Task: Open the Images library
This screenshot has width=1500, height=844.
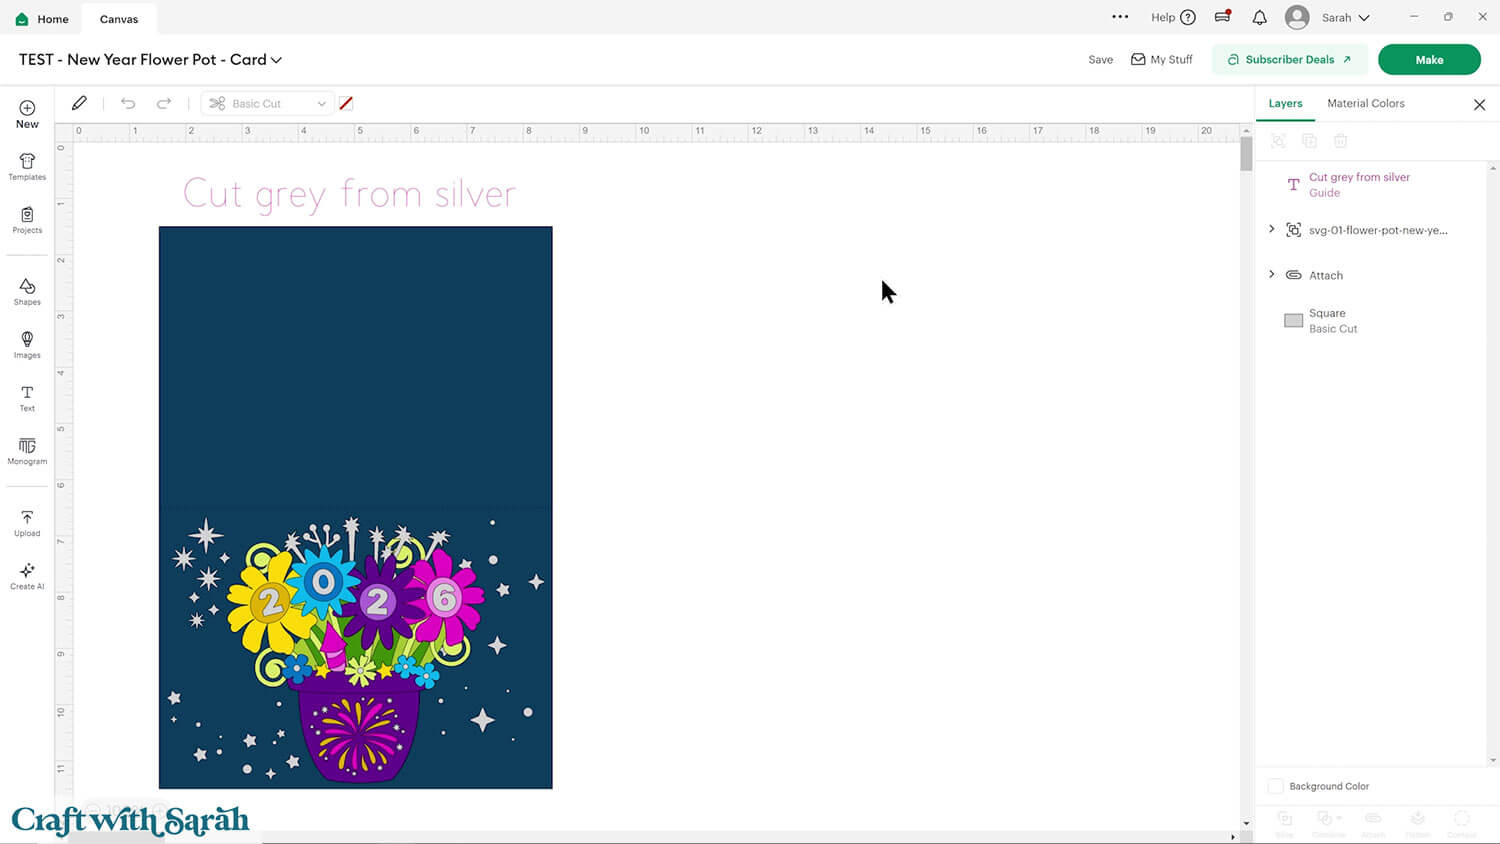Action: [x=27, y=344]
